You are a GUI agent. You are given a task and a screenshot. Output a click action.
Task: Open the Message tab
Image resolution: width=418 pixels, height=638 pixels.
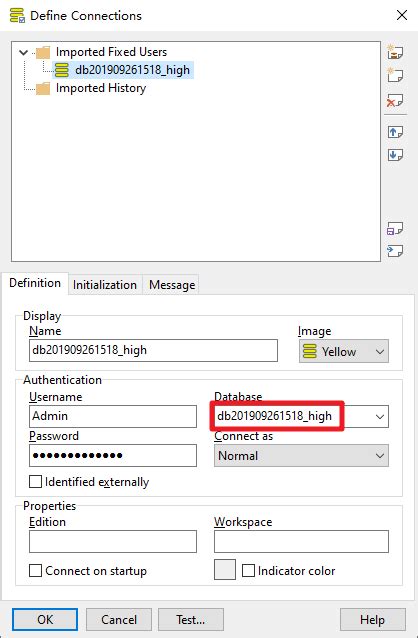[172, 285]
